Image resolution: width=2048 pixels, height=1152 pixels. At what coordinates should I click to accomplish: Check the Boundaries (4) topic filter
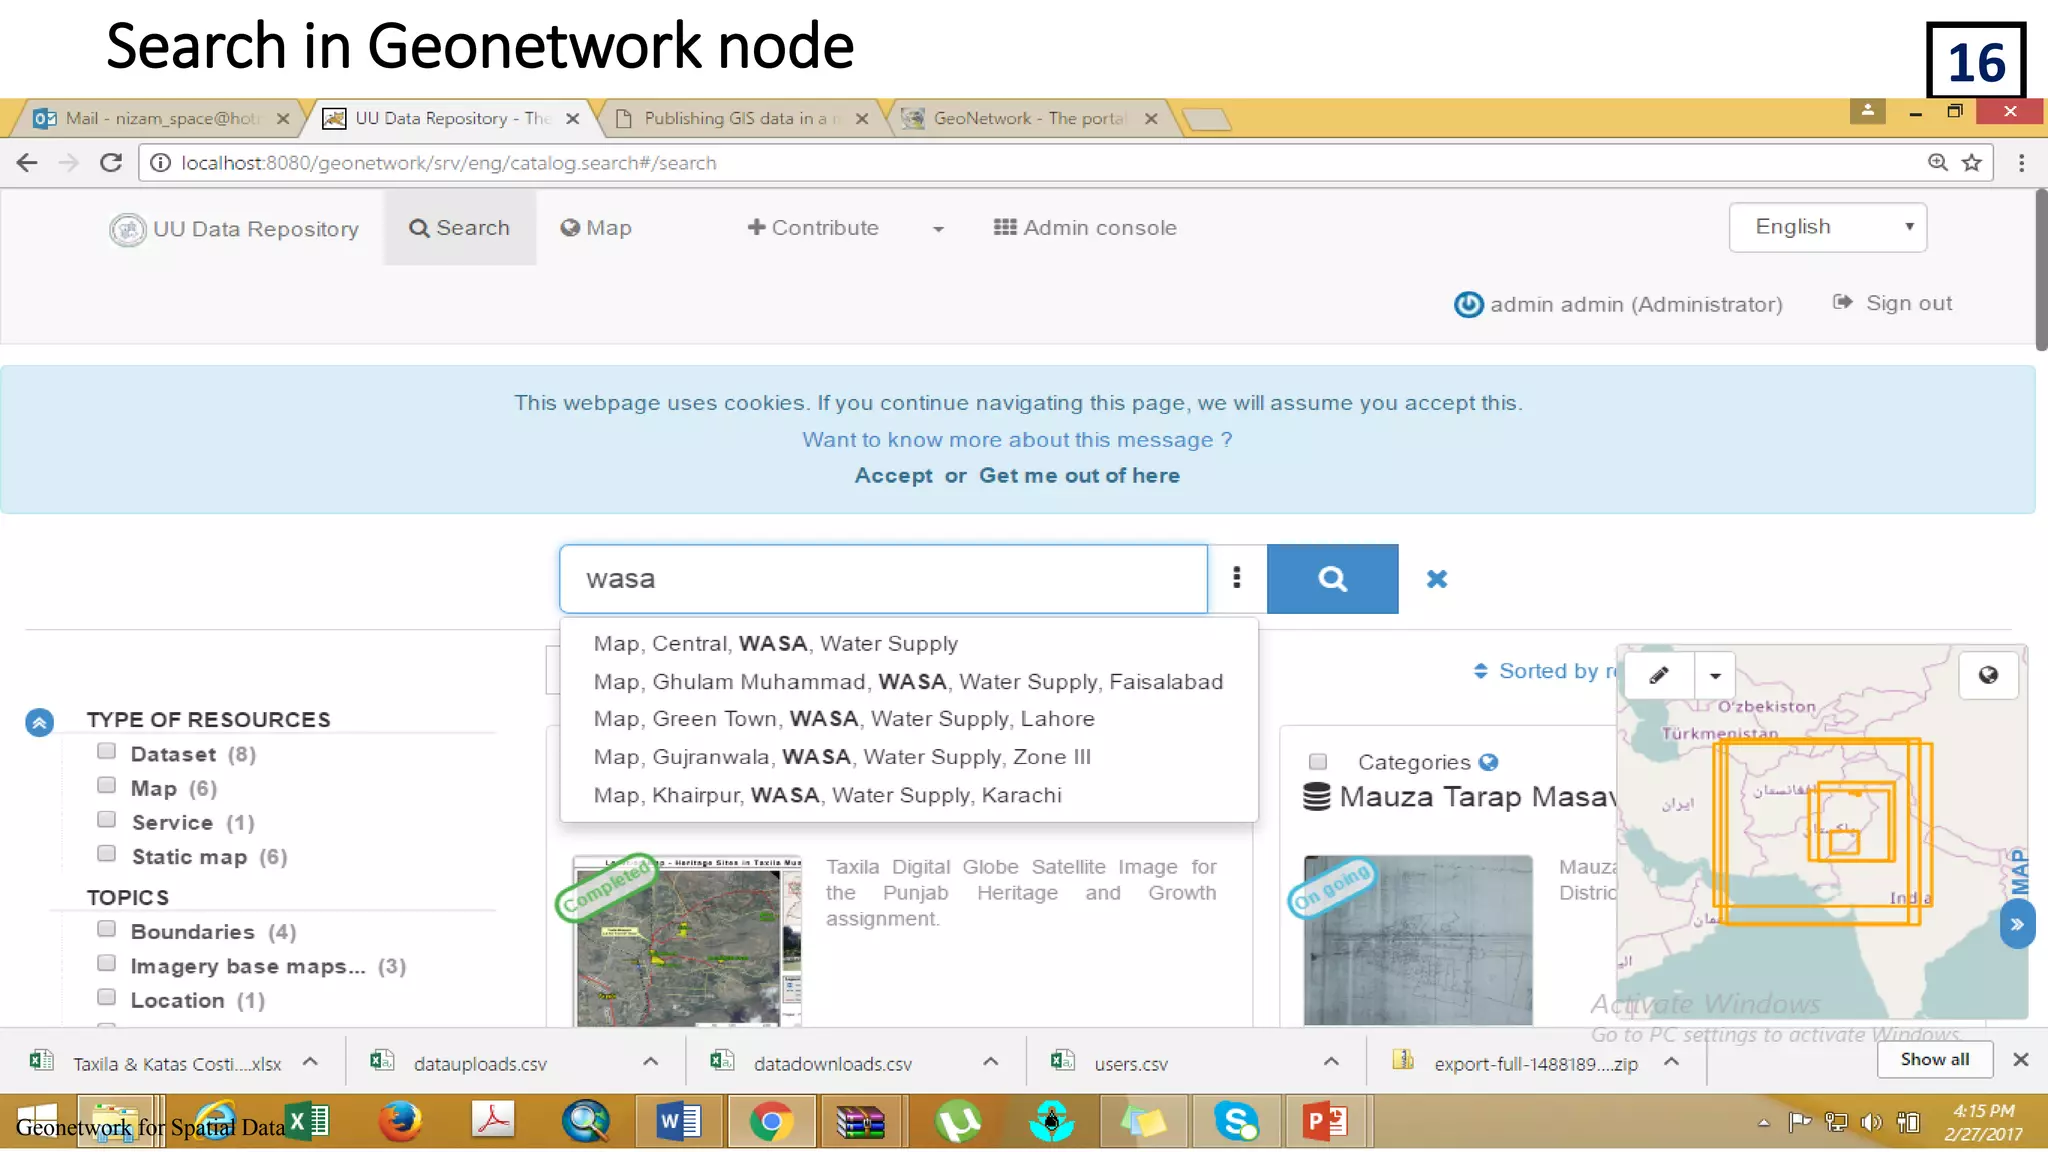click(x=107, y=928)
